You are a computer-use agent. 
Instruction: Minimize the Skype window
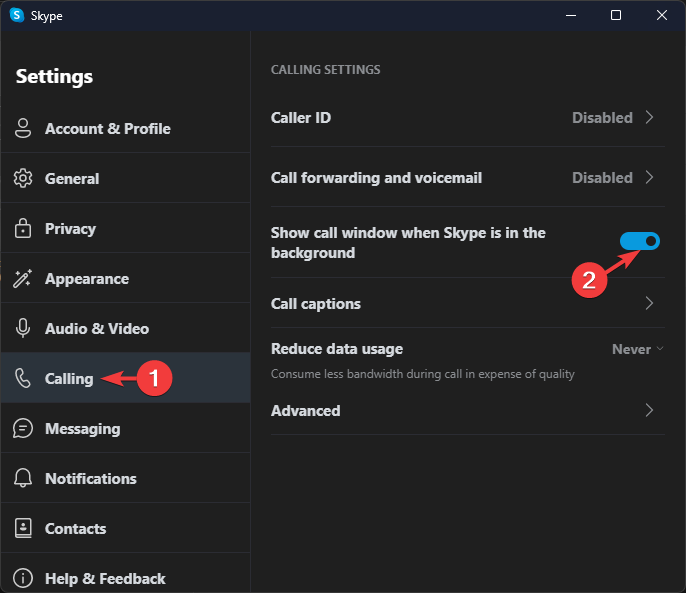tap(570, 15)
